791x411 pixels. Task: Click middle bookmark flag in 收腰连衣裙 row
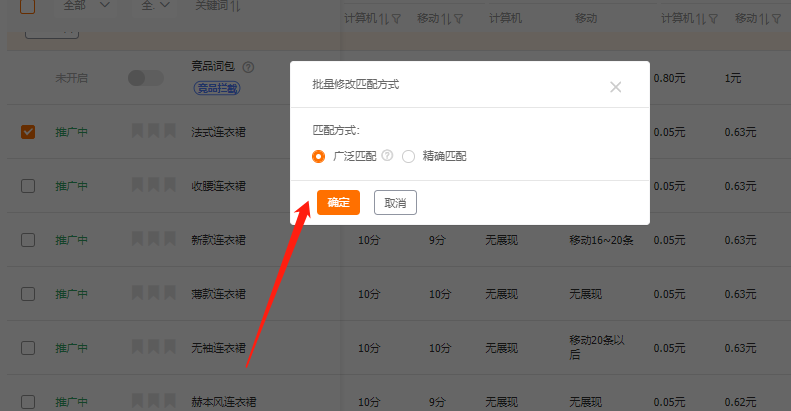[153, 185]
